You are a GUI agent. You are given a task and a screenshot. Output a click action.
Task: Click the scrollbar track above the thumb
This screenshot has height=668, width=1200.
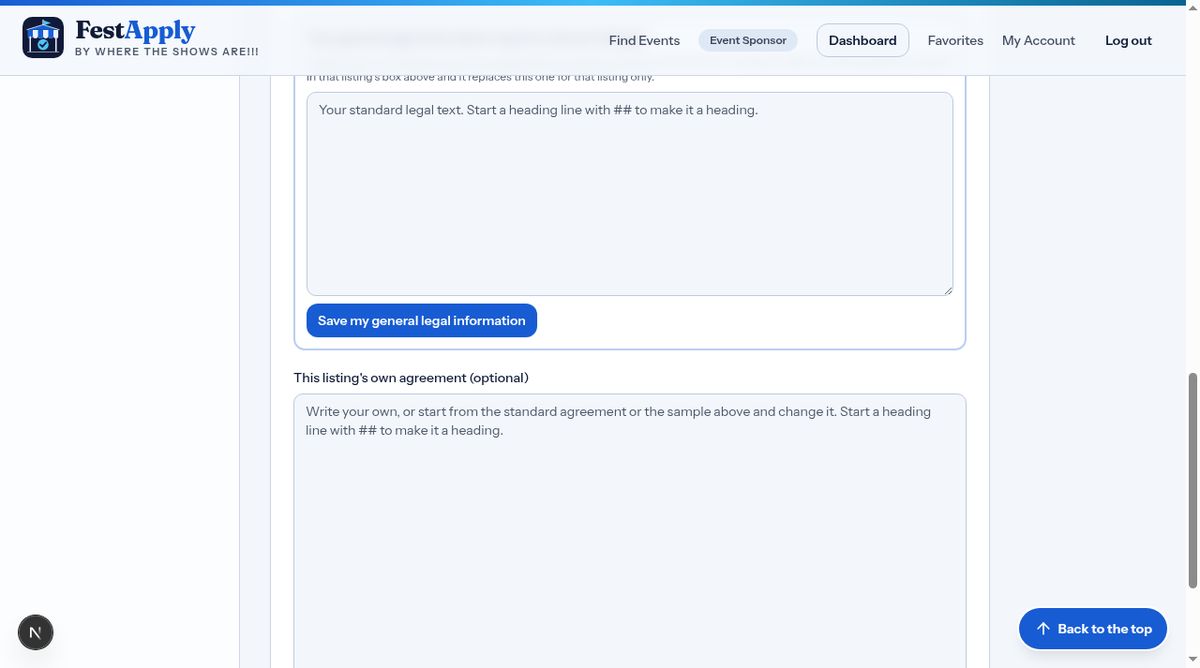tap(1192, 190)
